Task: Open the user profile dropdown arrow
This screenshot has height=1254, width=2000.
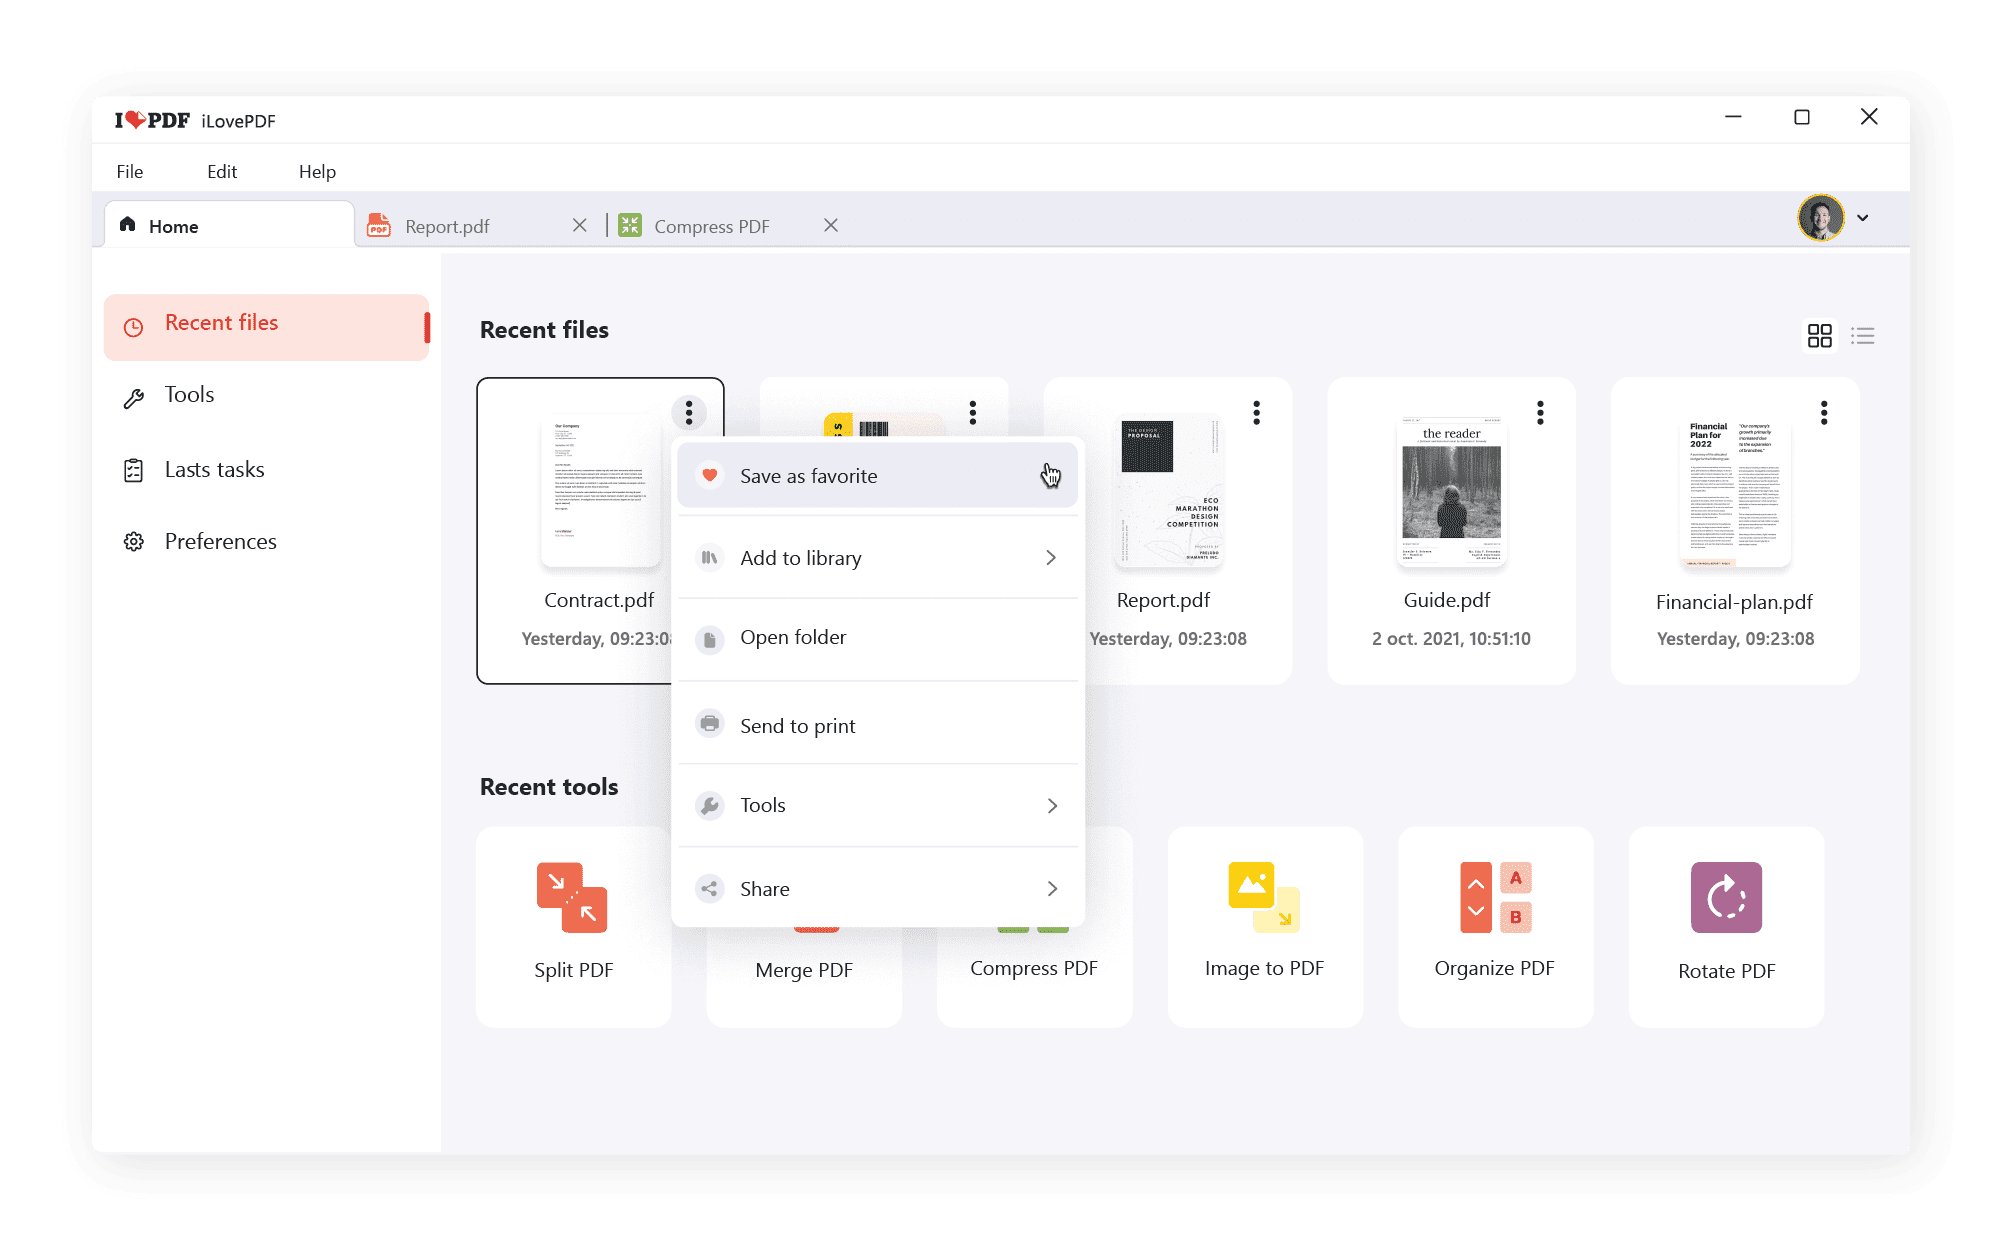Action: click(1863, 218)
